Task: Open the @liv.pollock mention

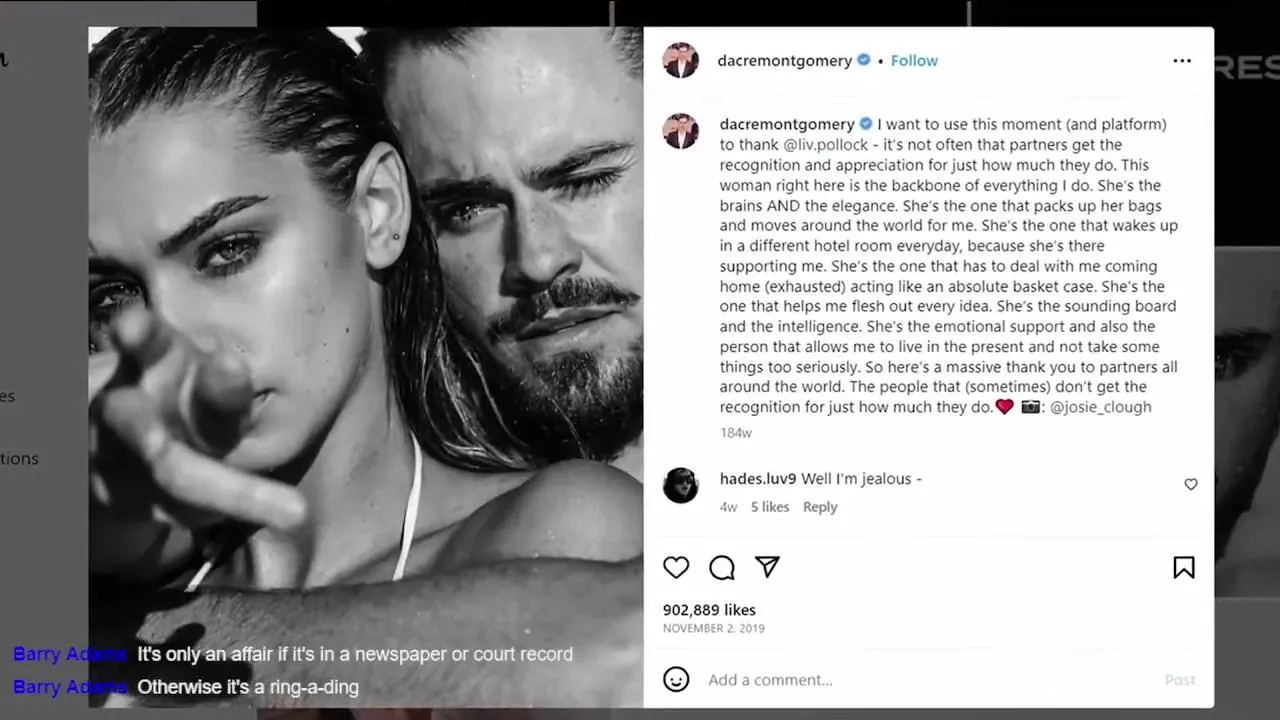Action: pos(826,145)
